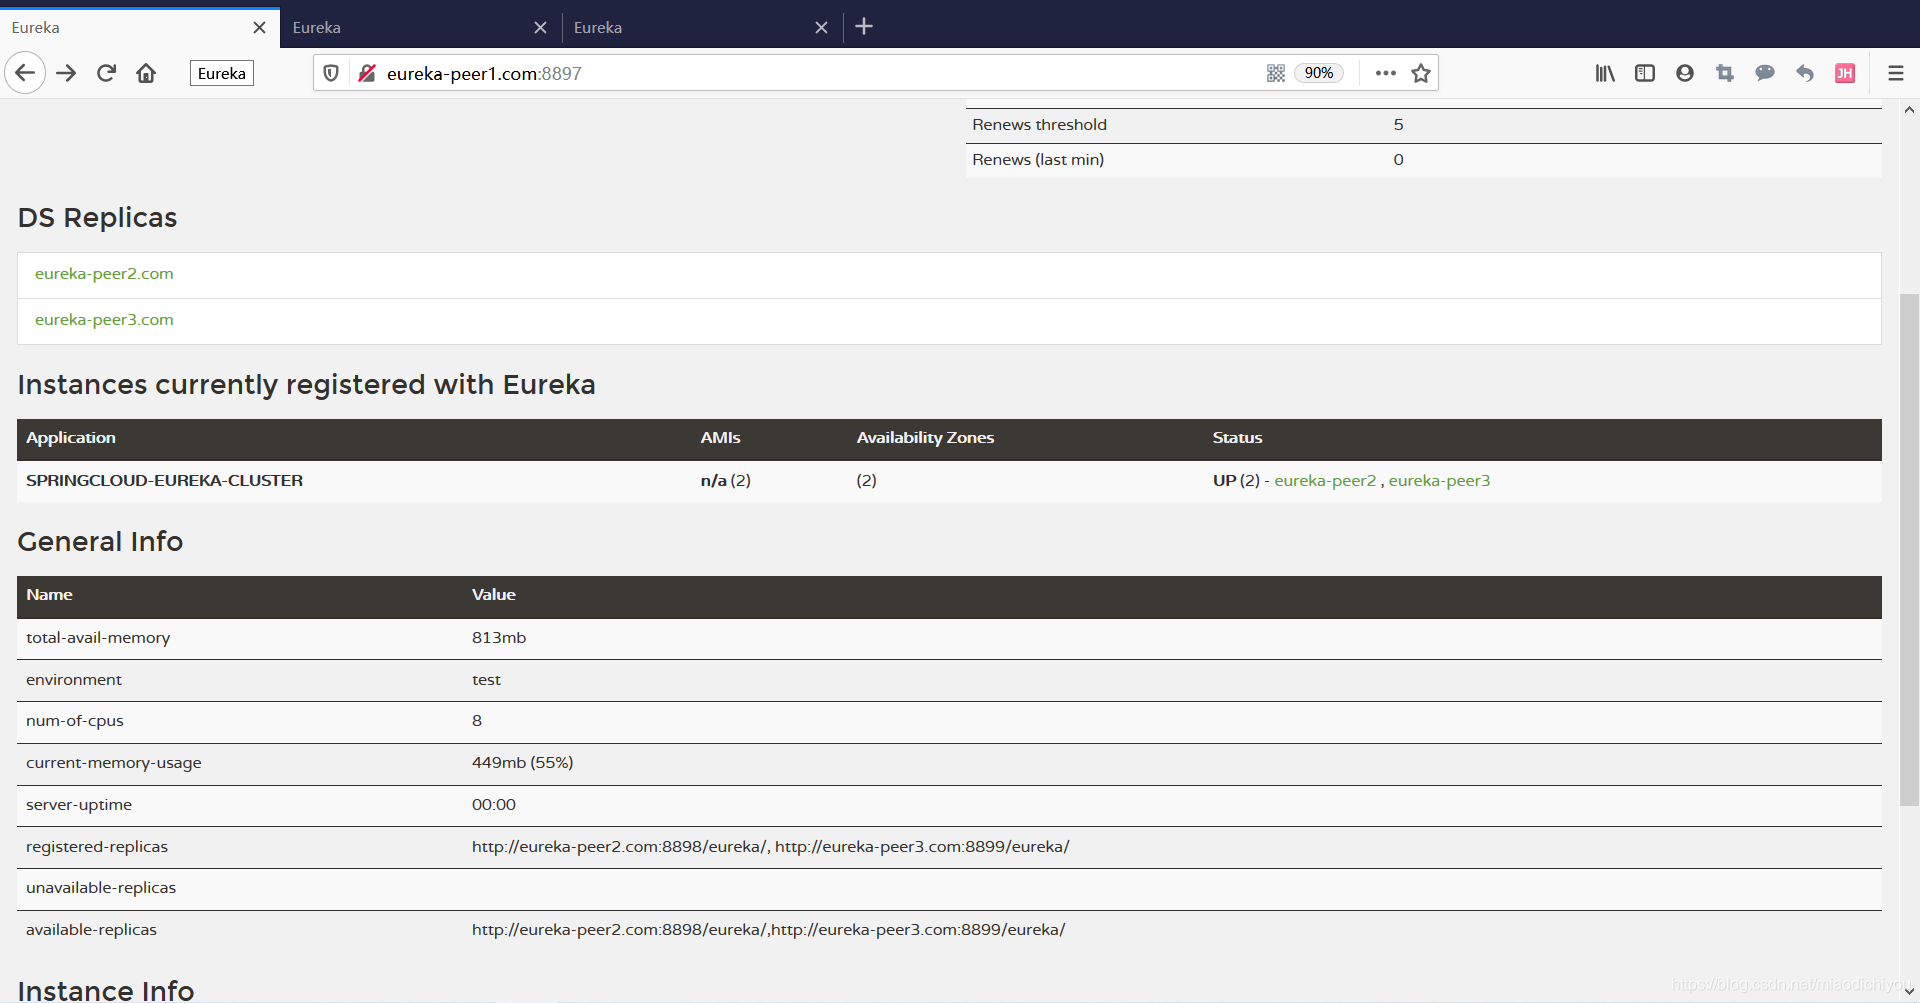The height and width of the screenshot is (1003, 1920).
Task: Click the Eureka bookmark button
Action: pos(222,73)
